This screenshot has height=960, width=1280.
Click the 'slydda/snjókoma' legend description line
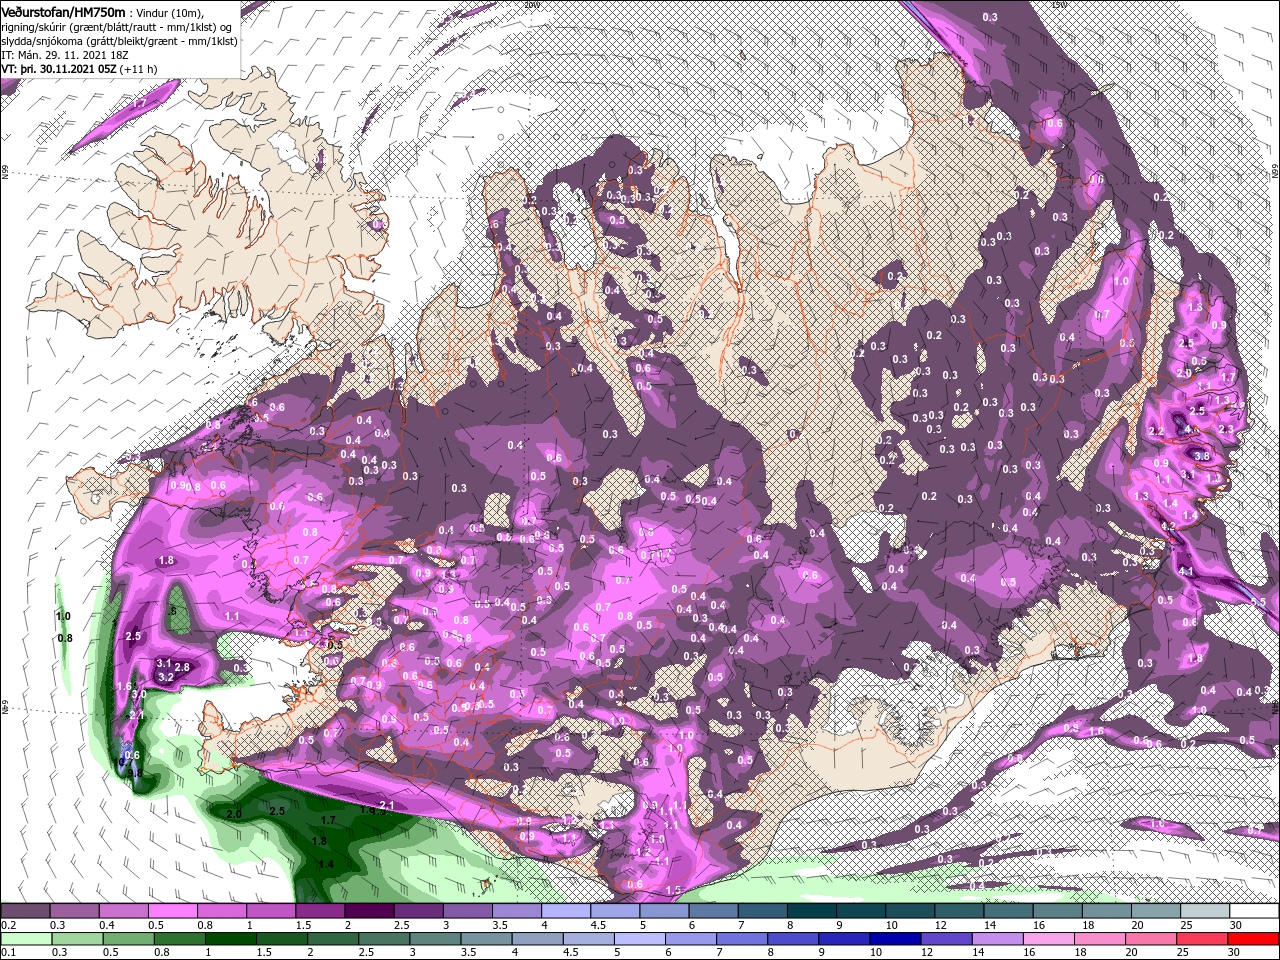coord(119,41)
